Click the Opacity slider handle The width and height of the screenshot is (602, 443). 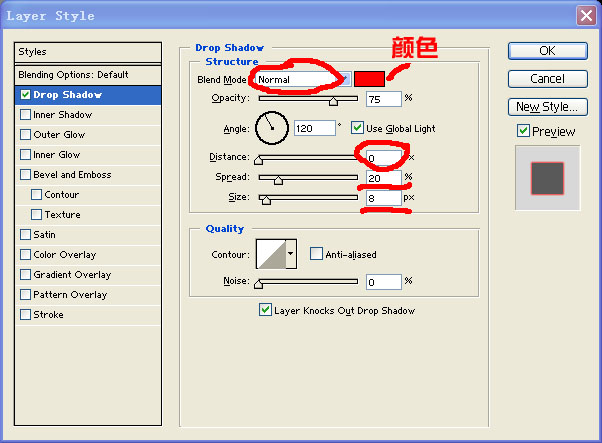(333, 101)
